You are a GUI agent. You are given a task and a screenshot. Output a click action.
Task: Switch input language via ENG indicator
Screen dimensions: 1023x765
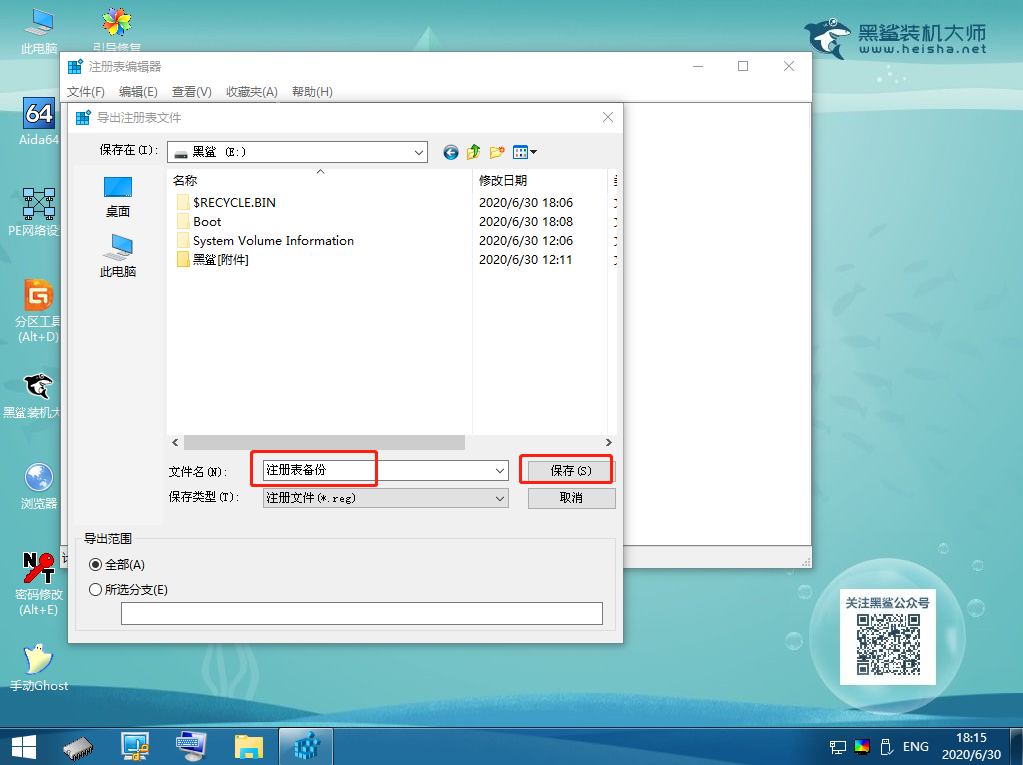pos(916,747)
